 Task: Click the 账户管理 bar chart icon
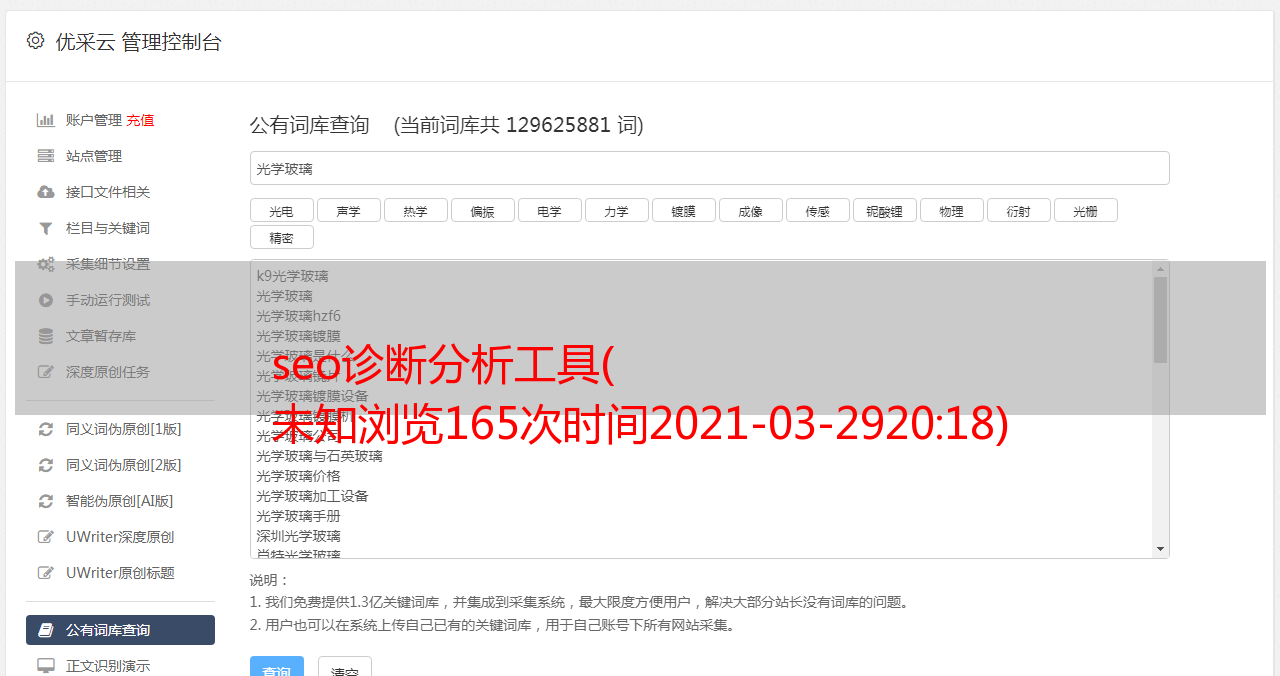(x=46, y=120)
